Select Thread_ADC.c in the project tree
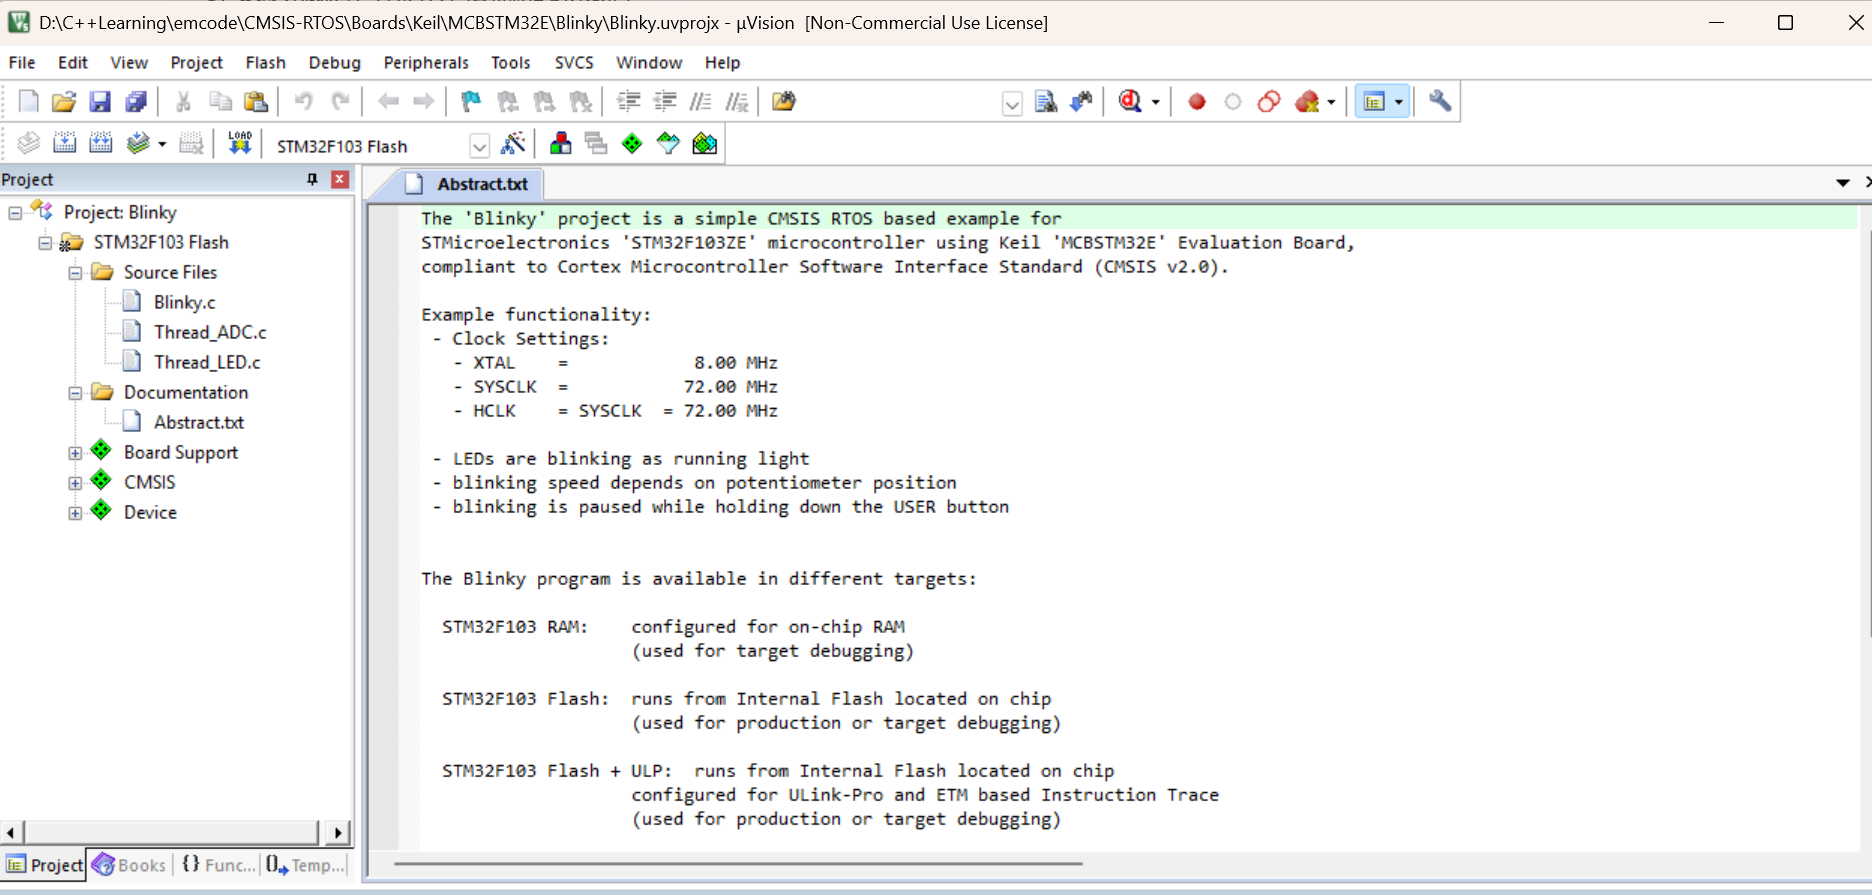Viewport: 1872px width, 895px height. (x=210, y=332)
